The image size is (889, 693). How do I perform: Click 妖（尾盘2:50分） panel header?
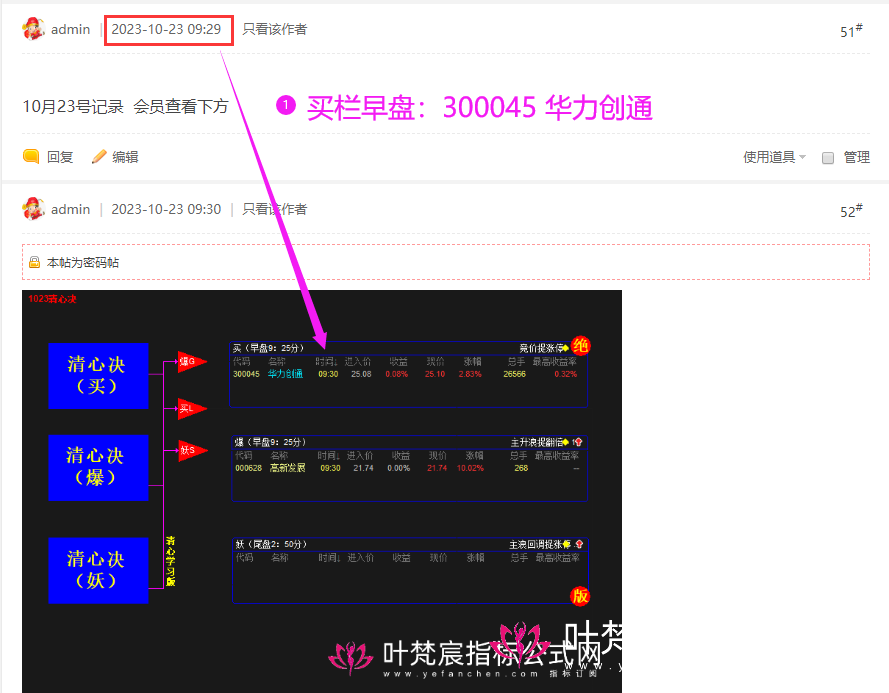coord(272,544)
